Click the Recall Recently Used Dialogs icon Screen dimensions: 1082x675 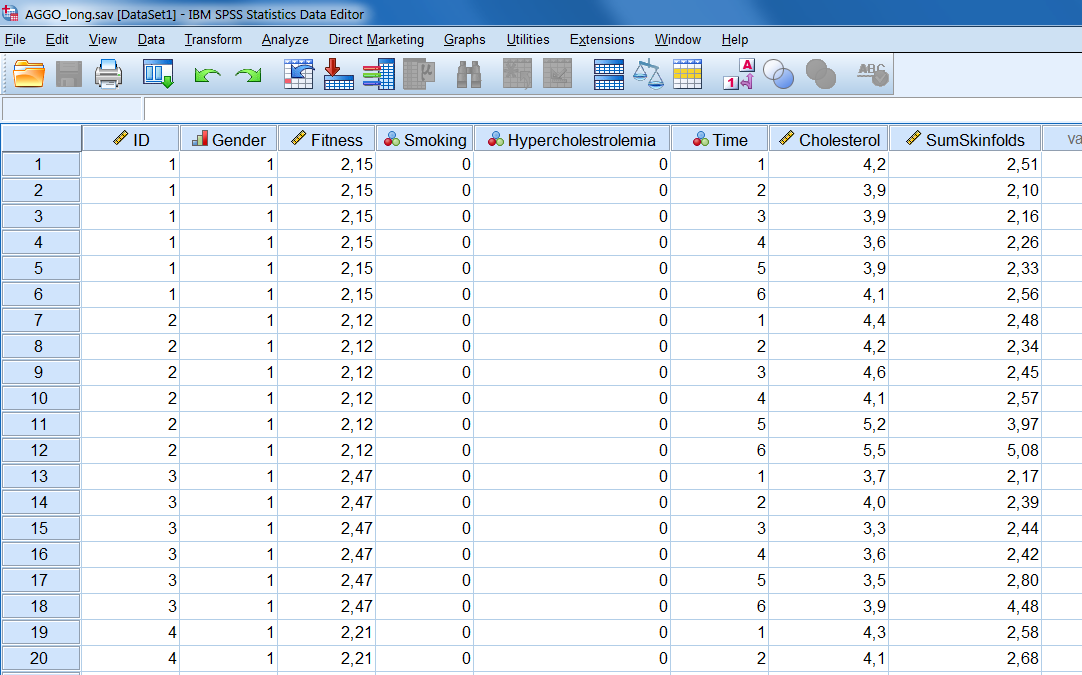[158, 73]
